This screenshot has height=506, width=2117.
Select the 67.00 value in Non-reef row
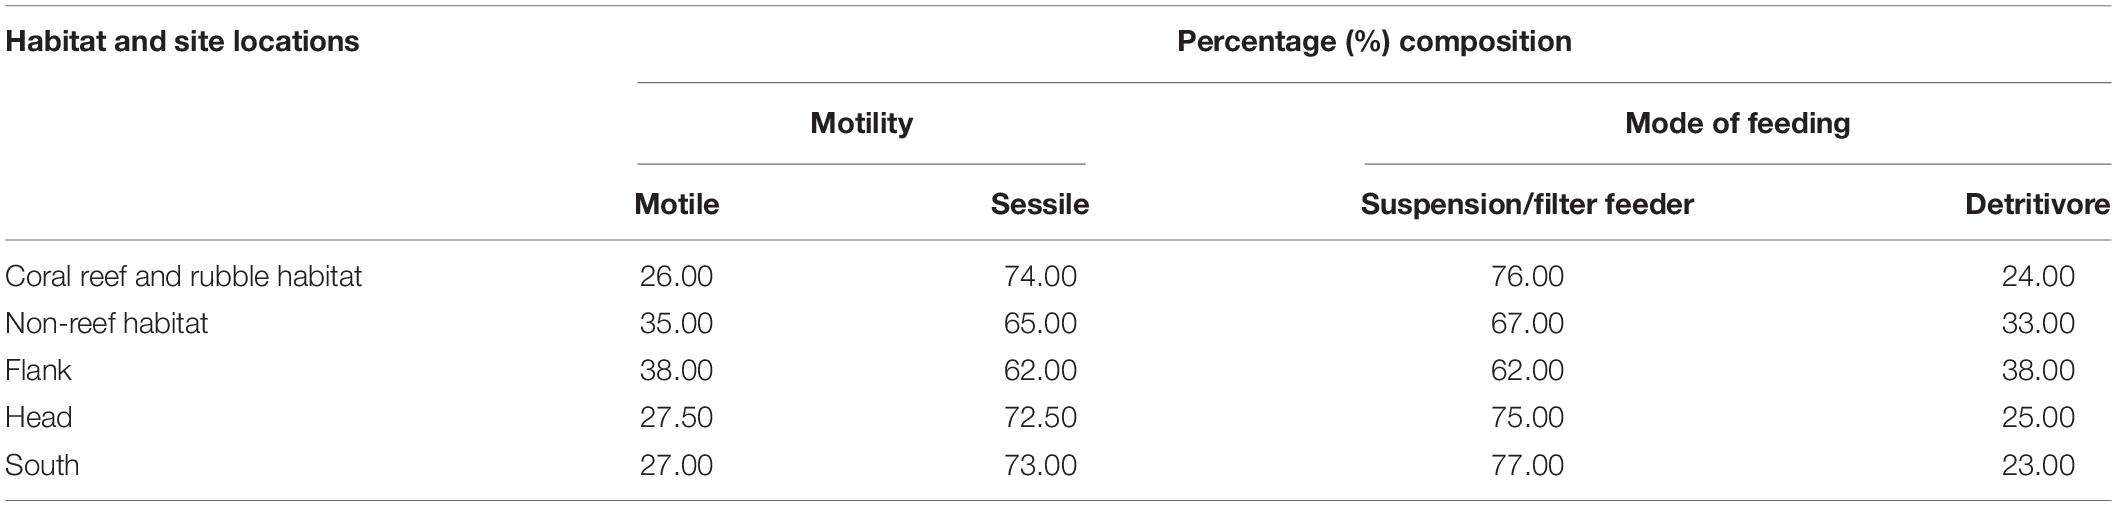pyautogui.click(x=1527, y=323)
